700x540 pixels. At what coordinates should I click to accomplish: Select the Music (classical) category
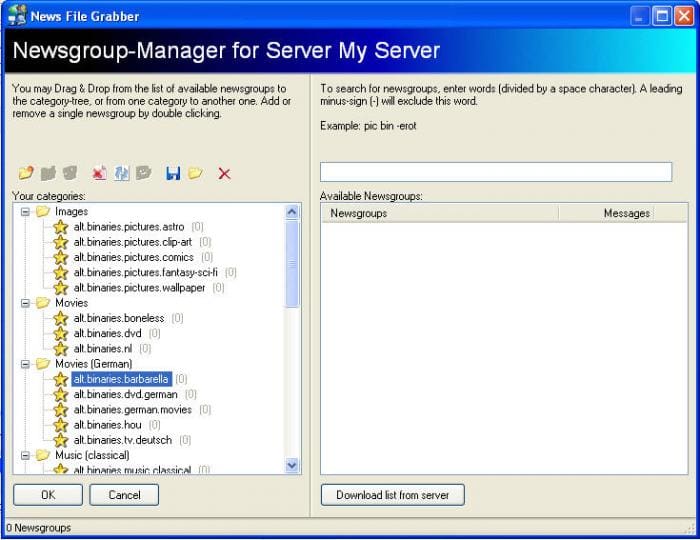[x=92, y=455]
